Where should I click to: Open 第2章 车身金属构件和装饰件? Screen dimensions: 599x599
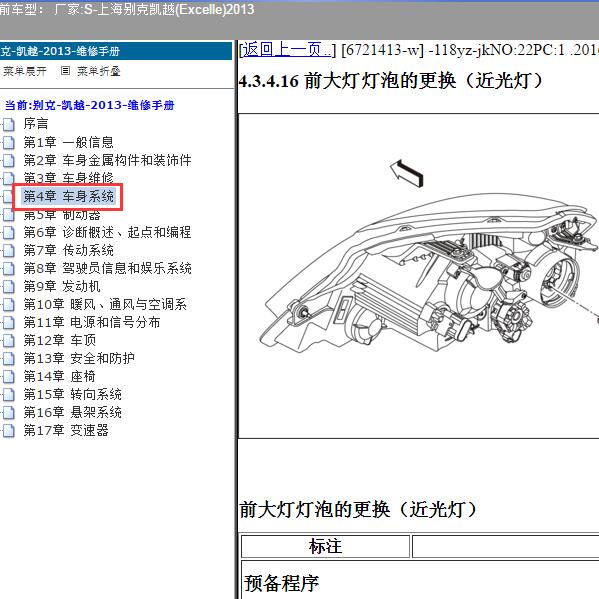pyautogui.click(x=107, y=160)
